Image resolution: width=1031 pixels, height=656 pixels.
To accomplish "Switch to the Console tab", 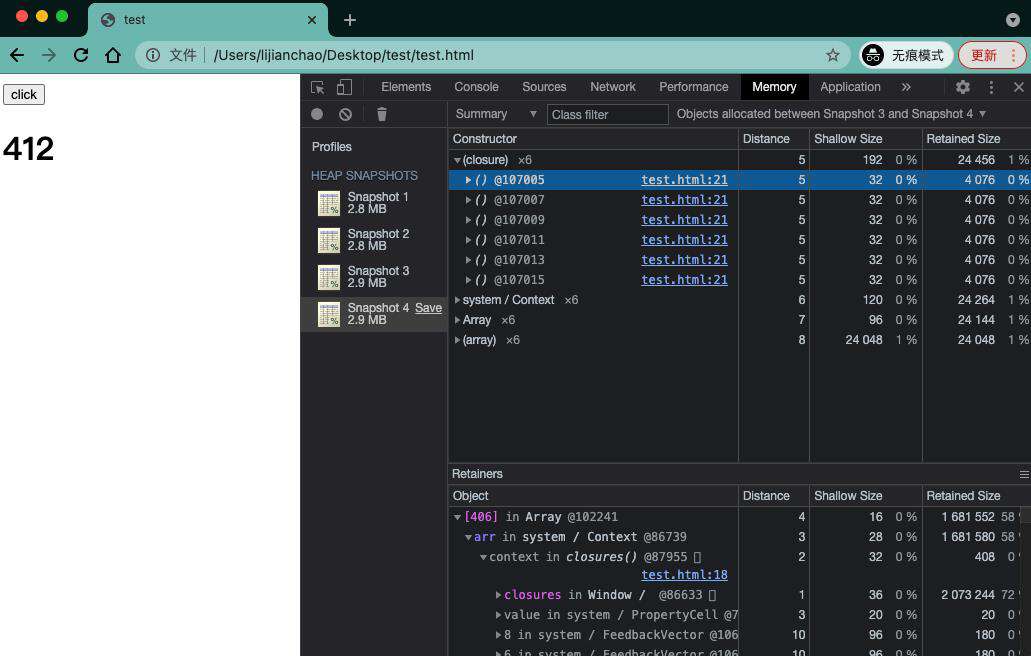I will click(476, 87).
